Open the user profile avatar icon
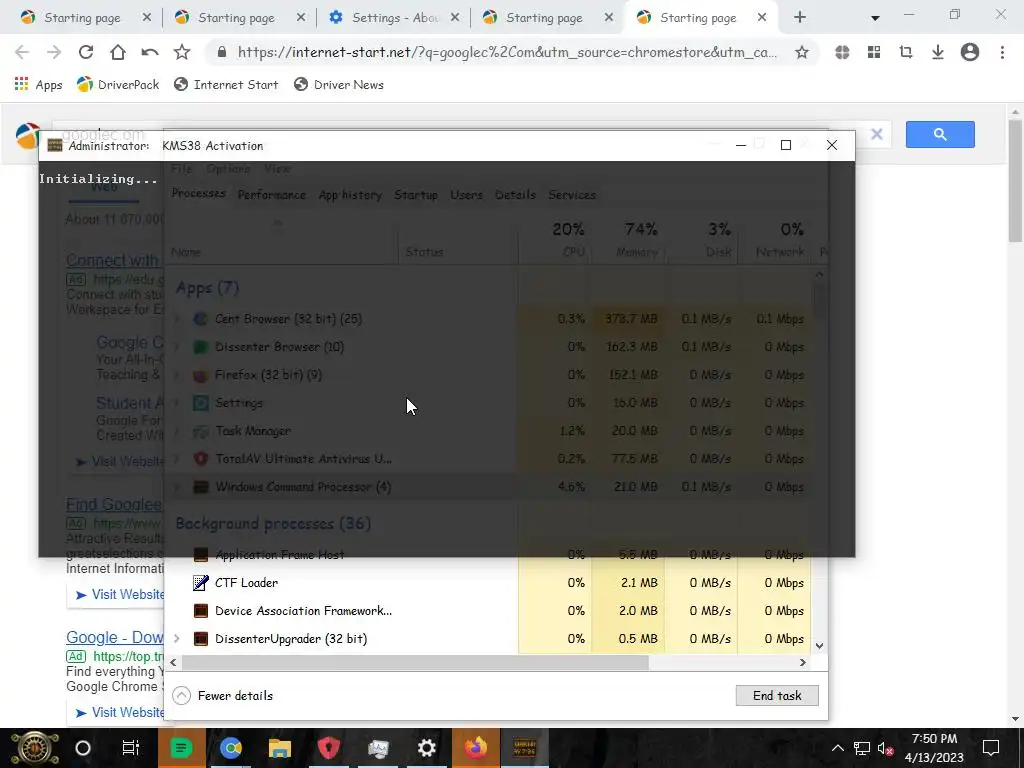 [x=970, y=52]
